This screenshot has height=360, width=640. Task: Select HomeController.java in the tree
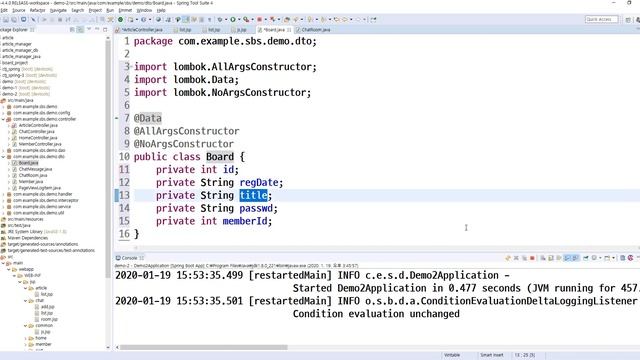click(38, 138)
